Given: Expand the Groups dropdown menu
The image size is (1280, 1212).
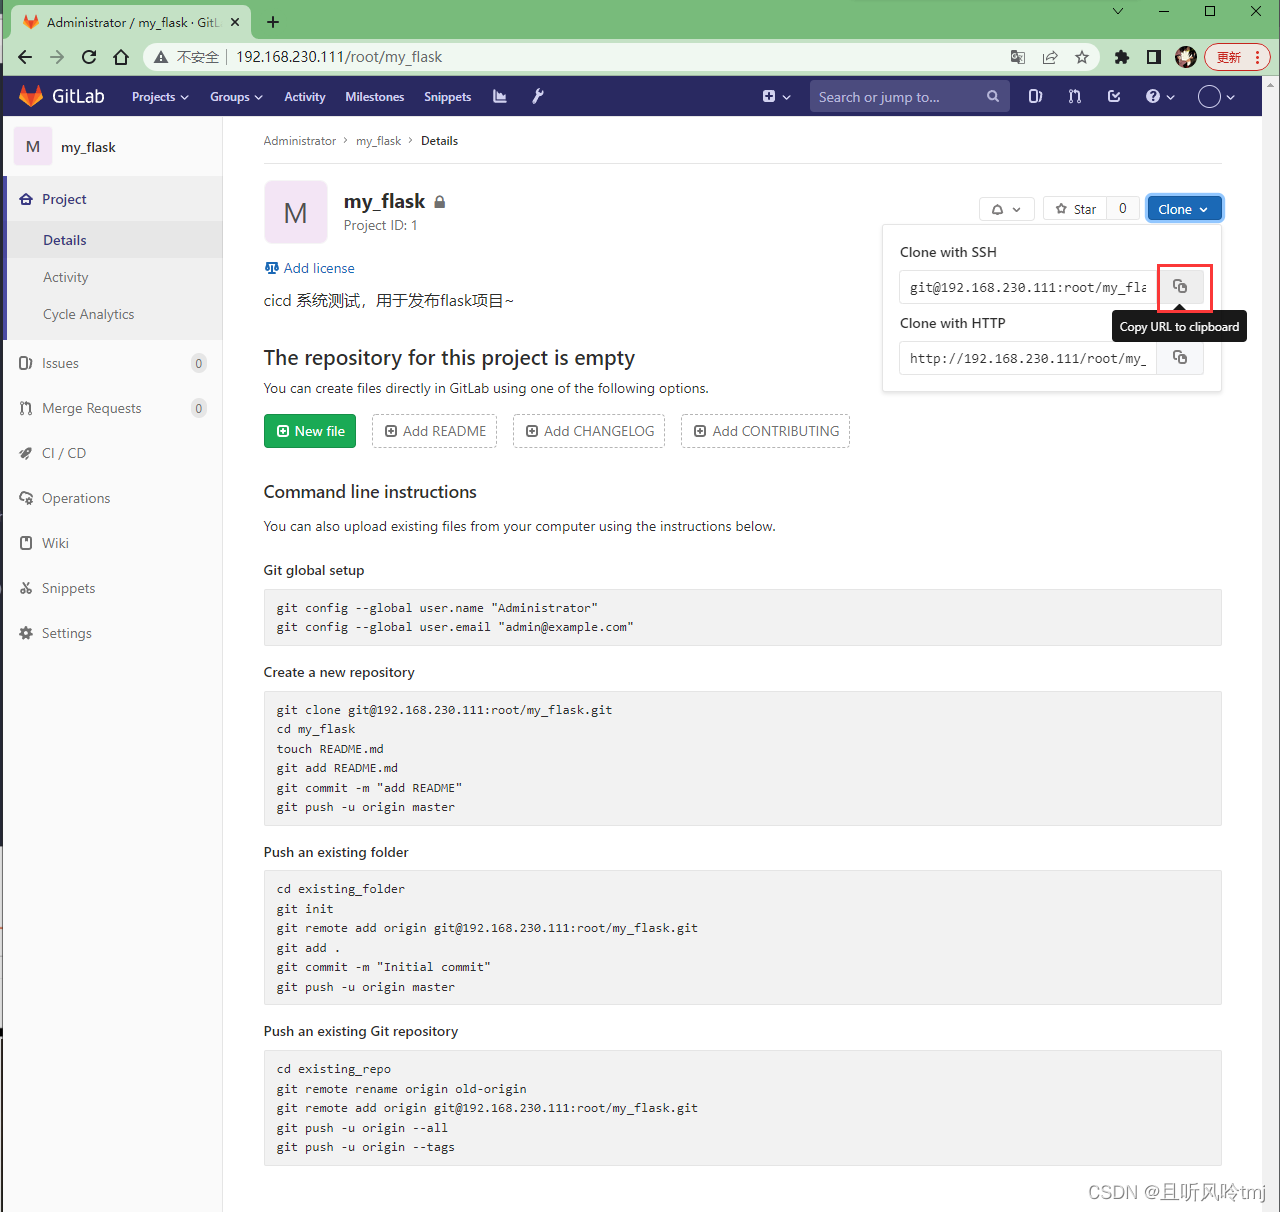Looking at the screenshot, I should (x=236, y=97).
